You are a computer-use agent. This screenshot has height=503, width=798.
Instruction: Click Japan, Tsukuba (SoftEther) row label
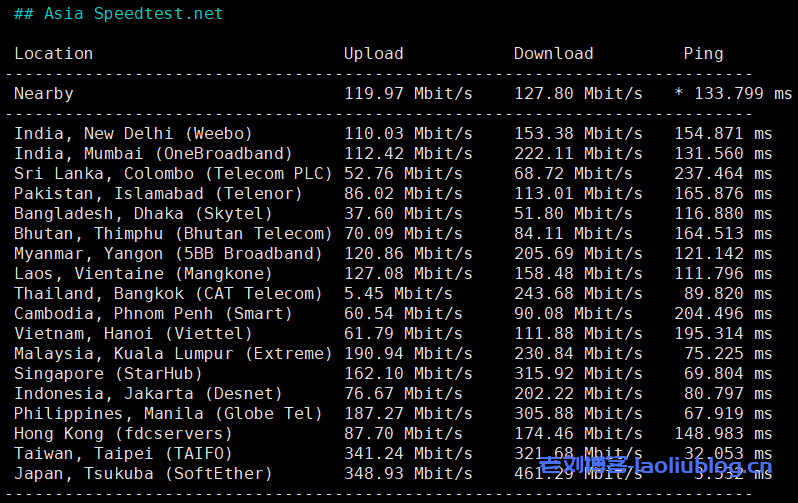pos(143,474)
